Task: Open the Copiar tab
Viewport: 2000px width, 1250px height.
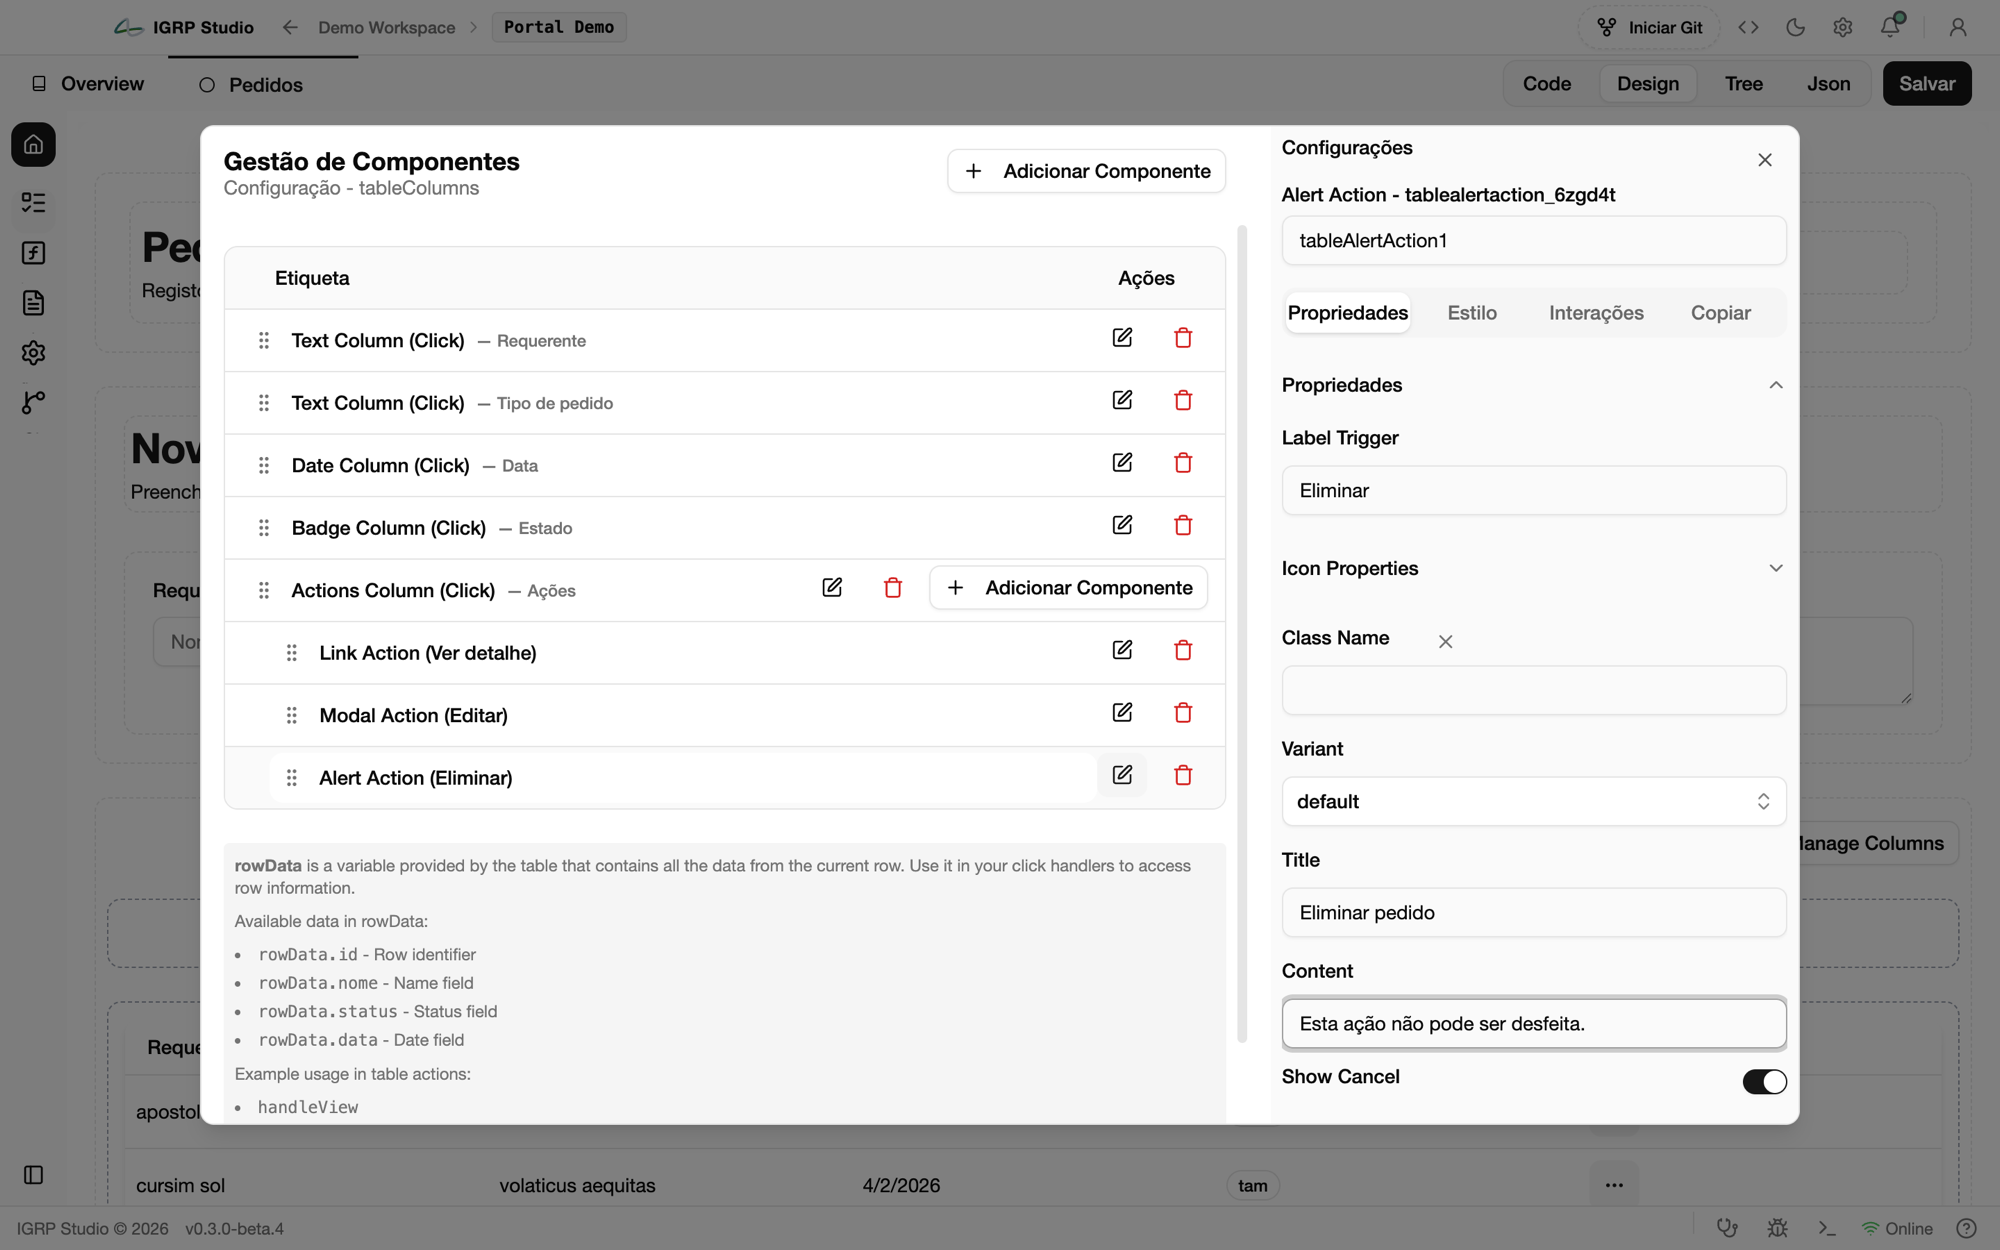Action: click(x=1720, y=313)
